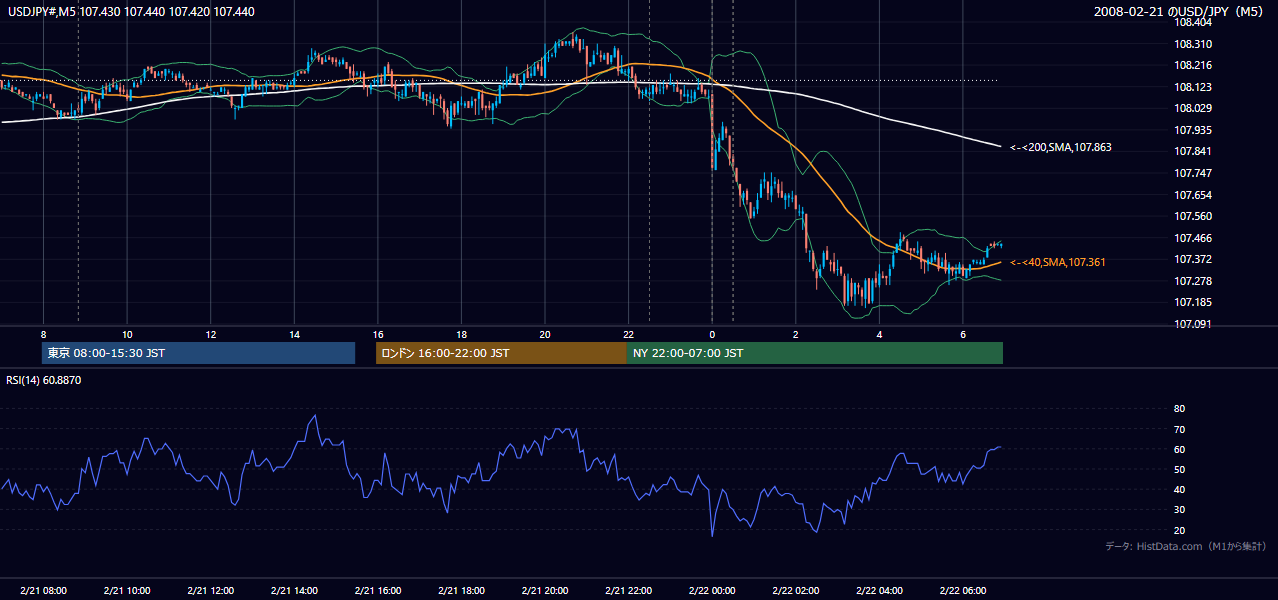Select the London 16:00-22:00 JST session bar

pyautogui.click(x=501, y=353)
